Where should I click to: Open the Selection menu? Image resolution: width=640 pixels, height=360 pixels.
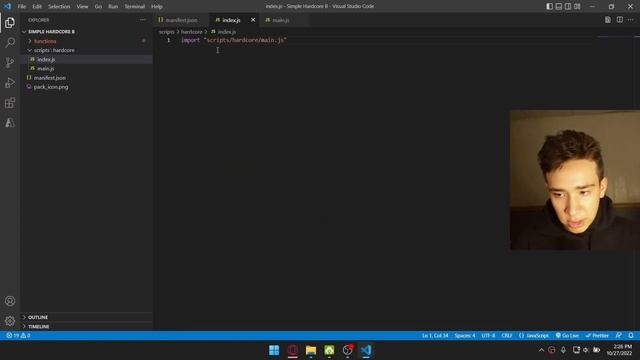coord(59,7)
